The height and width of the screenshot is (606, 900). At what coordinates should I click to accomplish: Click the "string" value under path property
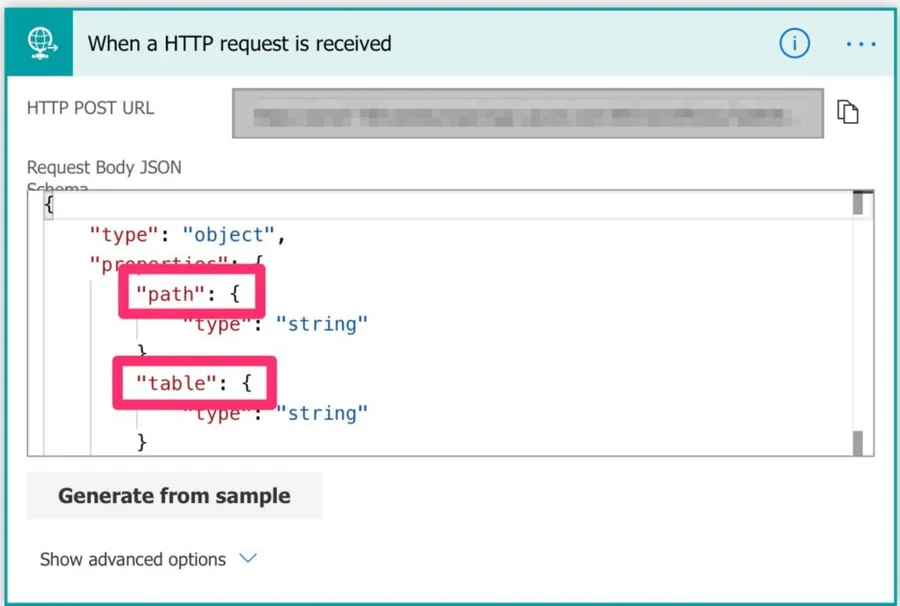click(x=321, y=324)
